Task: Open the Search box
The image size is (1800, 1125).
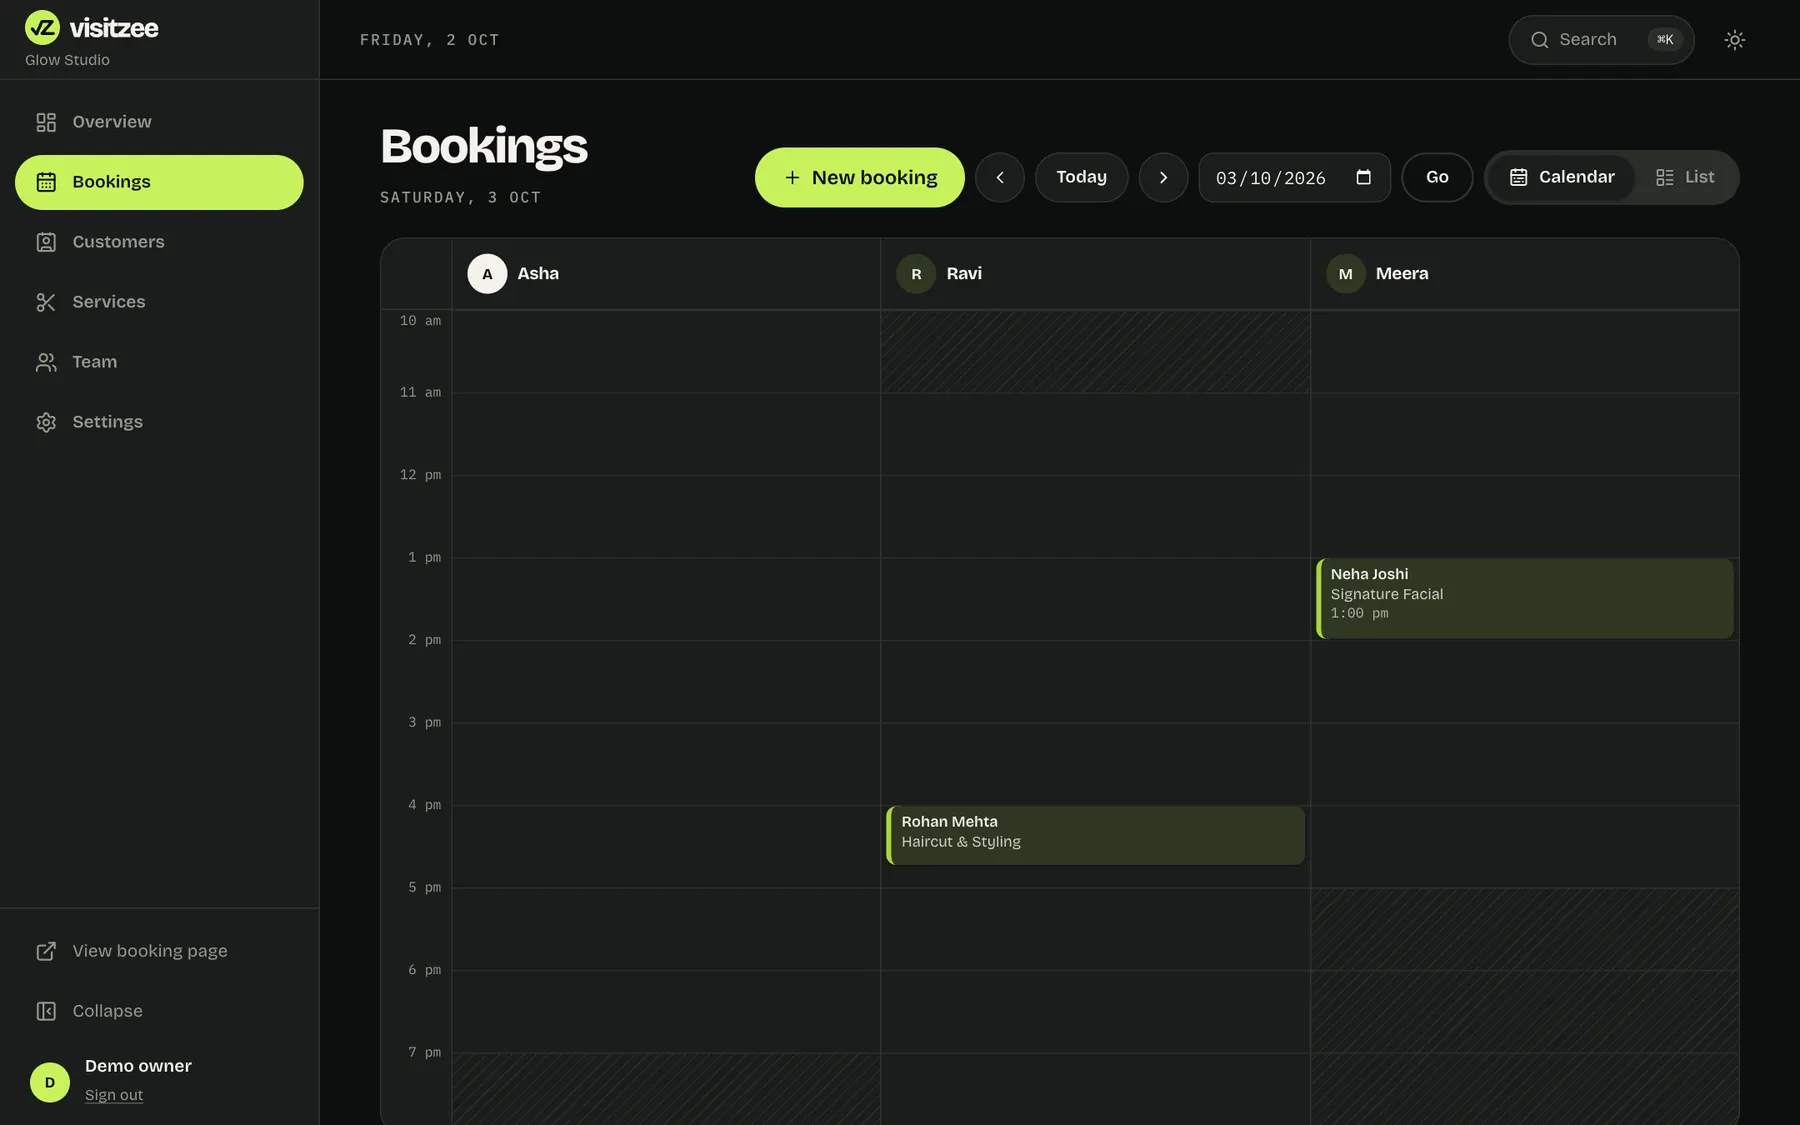Action: coord(1601,40)
